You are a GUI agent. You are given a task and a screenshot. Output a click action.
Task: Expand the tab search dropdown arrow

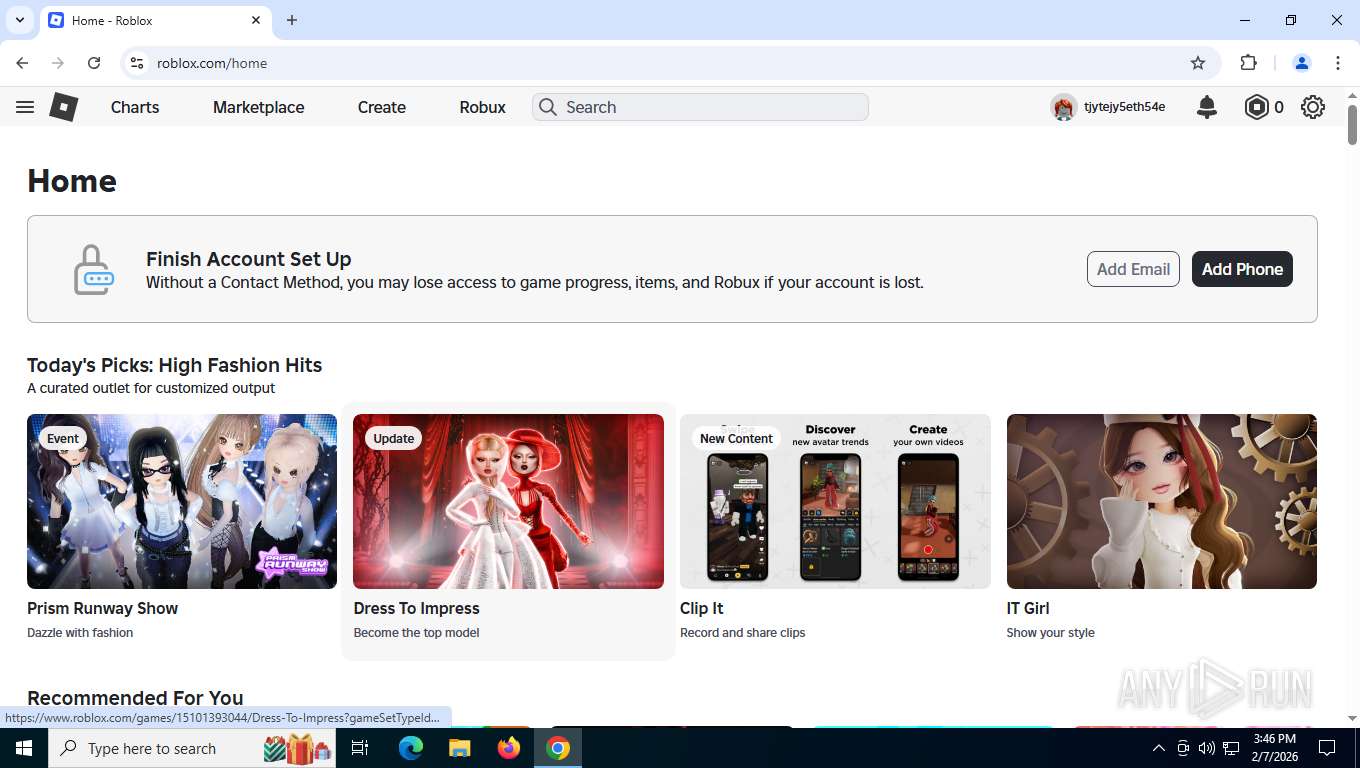(x=19, y=20)
